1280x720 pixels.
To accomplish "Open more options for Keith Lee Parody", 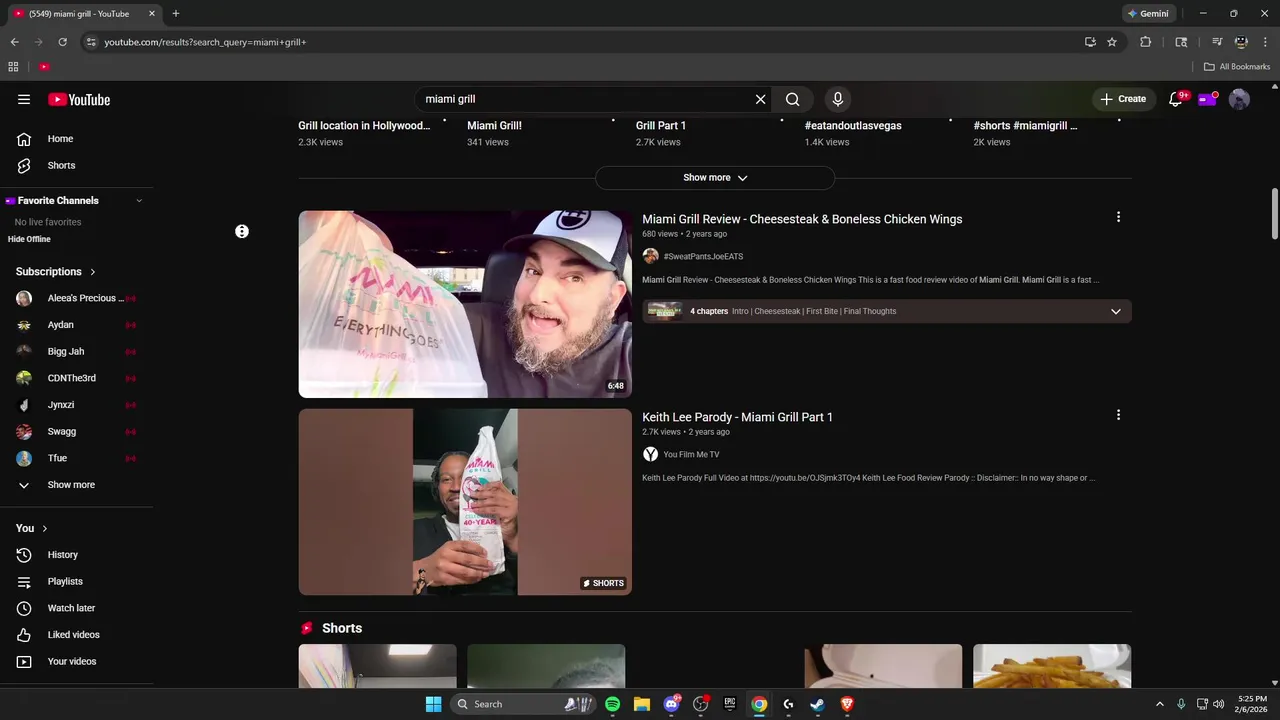I will coord(1118,415).
